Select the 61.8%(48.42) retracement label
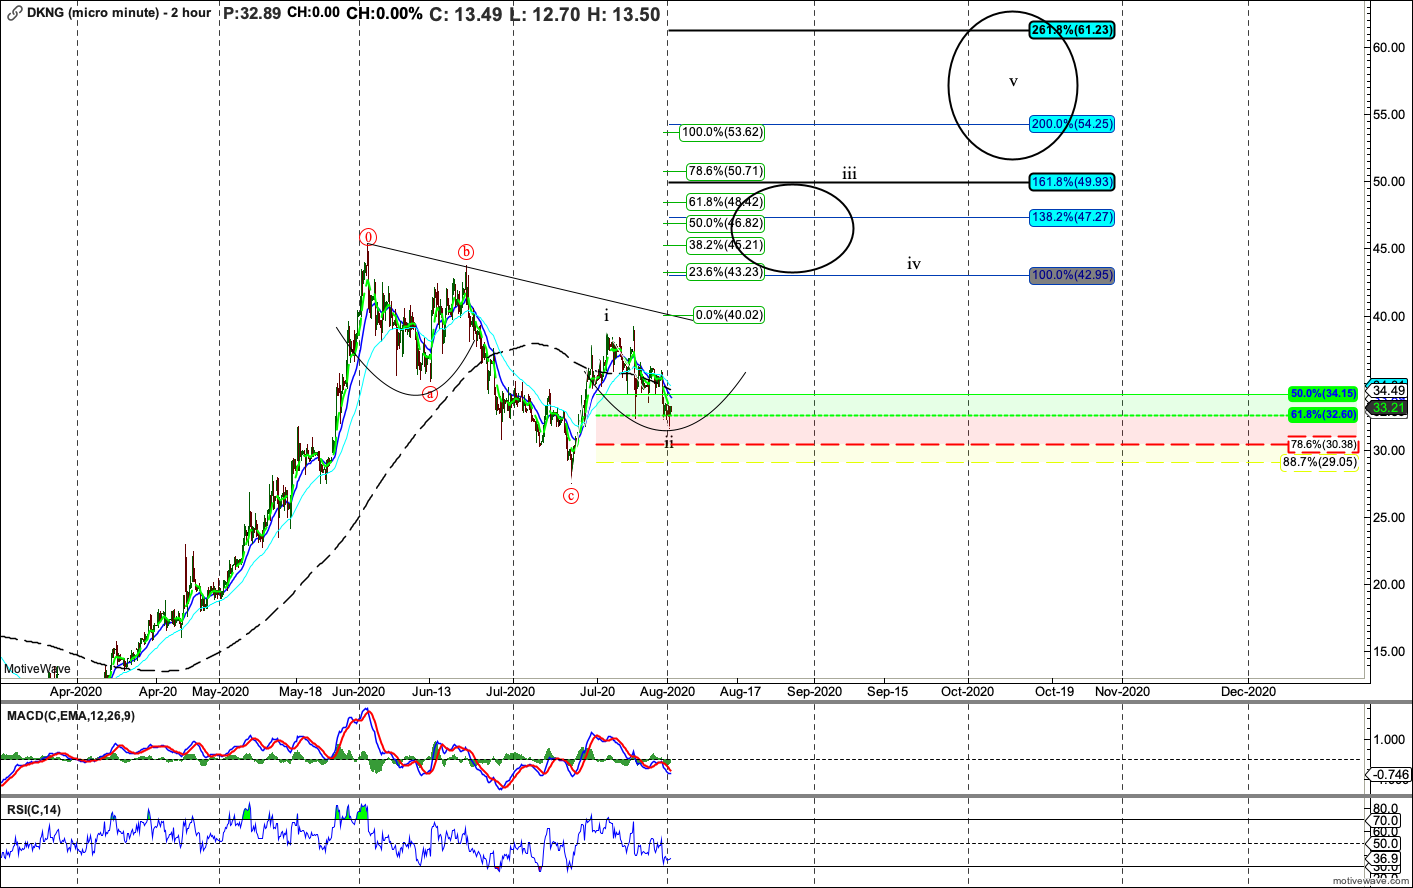This screenshot has width=1413, height=888. (725, 202)
